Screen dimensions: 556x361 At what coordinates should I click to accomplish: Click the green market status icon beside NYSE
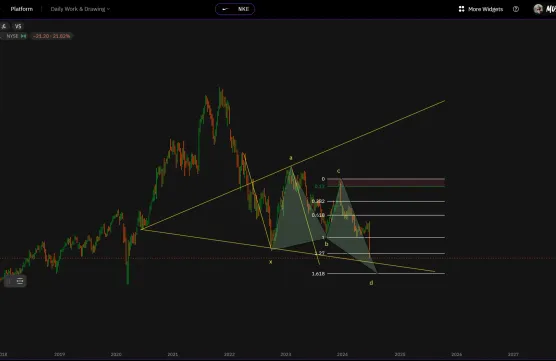tap(23, 36)
